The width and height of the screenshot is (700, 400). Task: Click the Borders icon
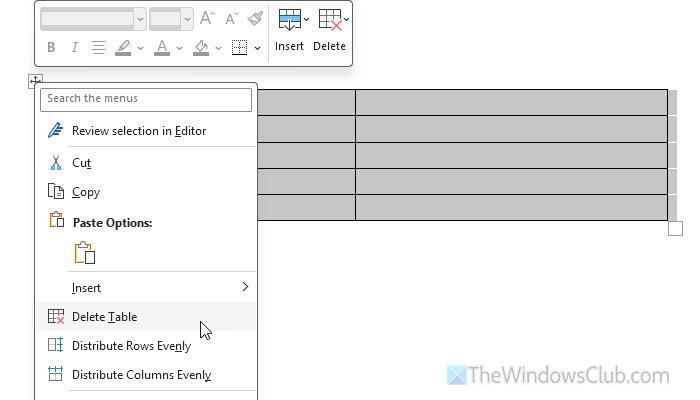point(240,47)
